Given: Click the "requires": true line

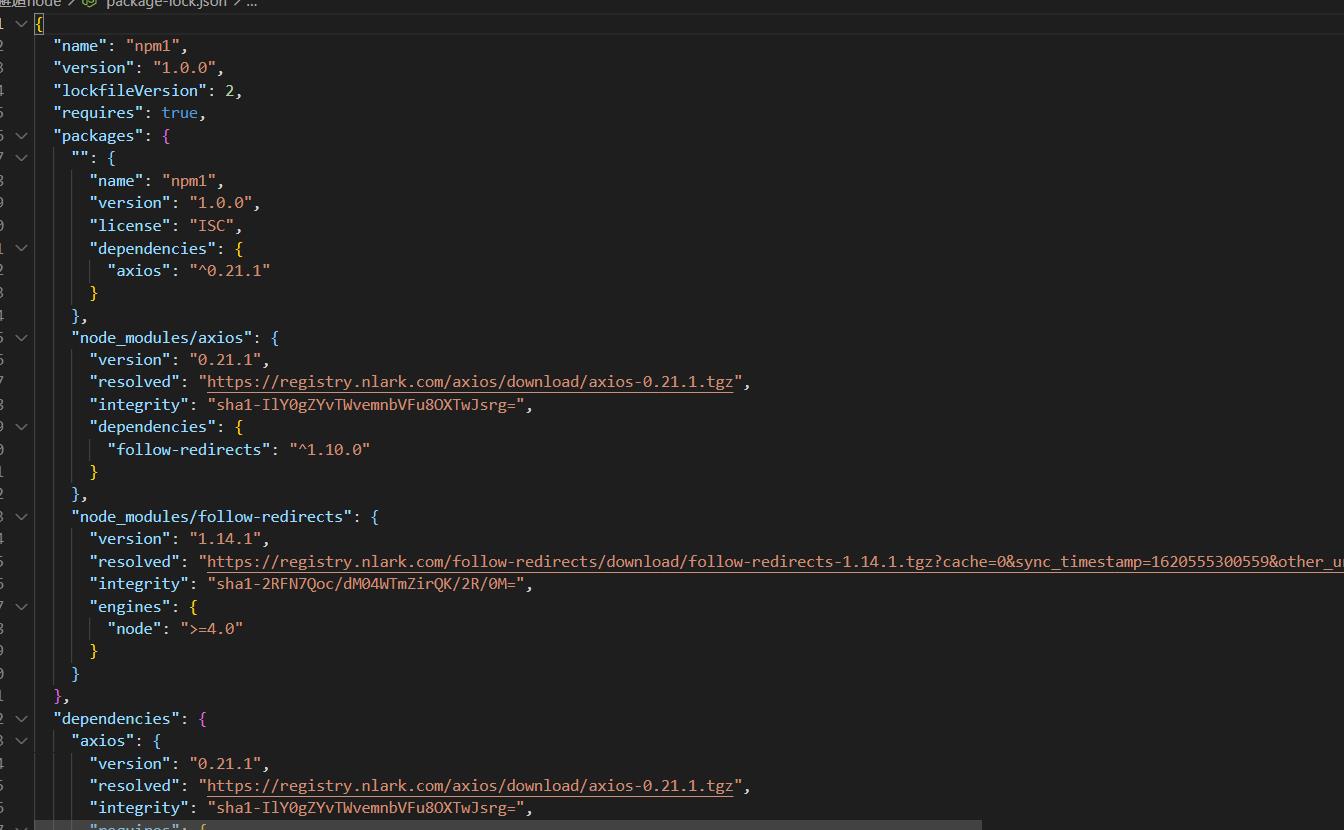Looking at the screenshot, I should pos(129,112).
